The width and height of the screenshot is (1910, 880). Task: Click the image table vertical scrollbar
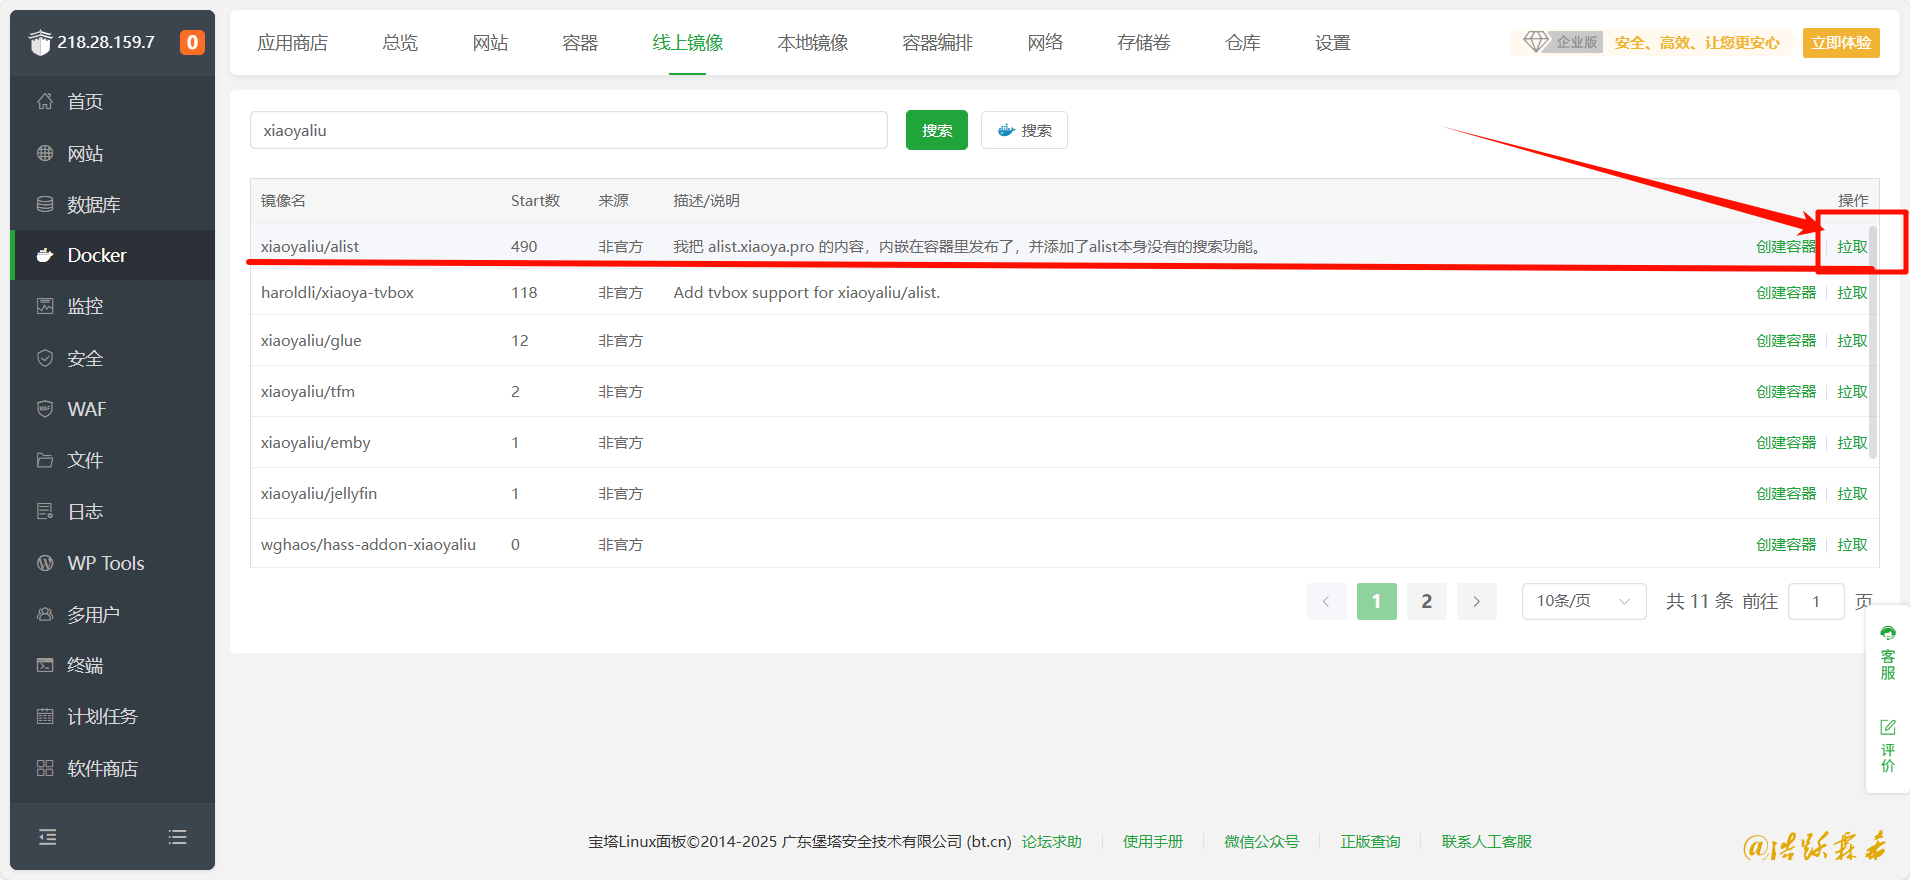coord(1873,342)
